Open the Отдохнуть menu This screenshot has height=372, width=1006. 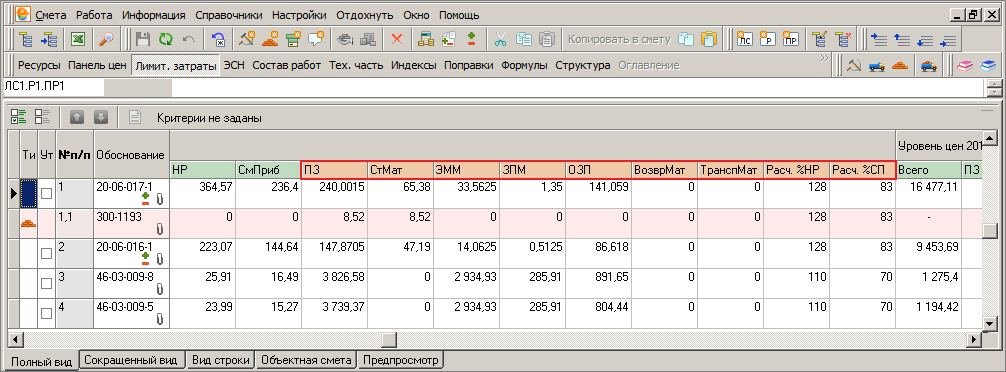(364, 15)
